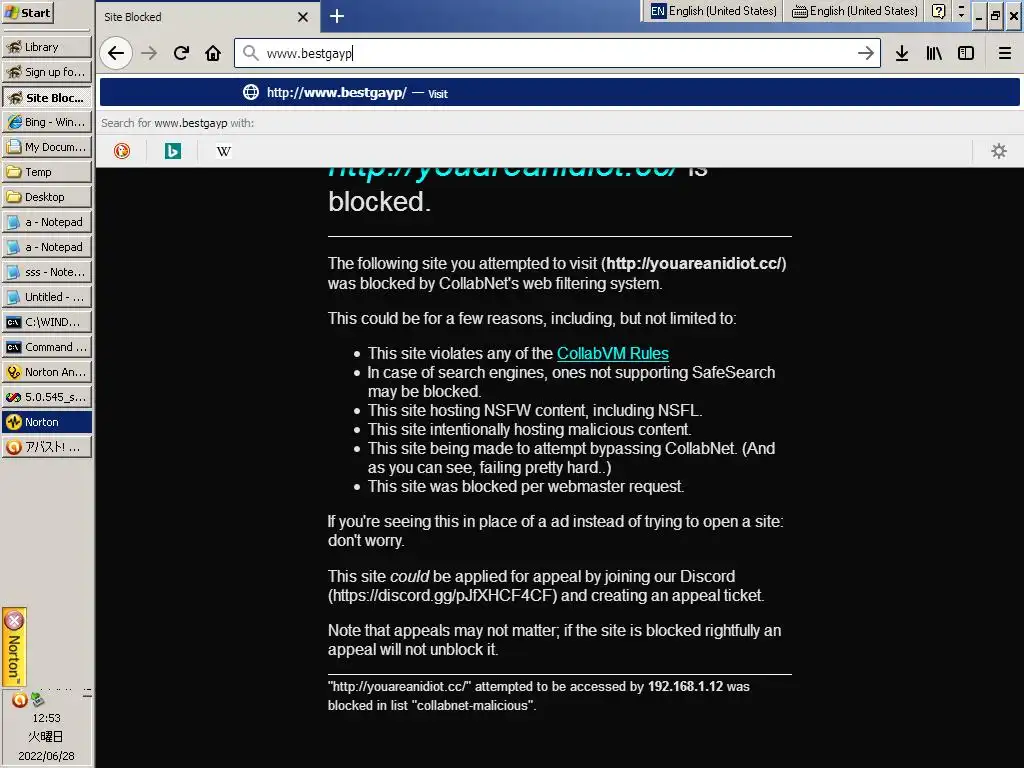1024x768 pixels.
Task: Switch to 5.0.545_s... taskbar item
Action: click(47, 396)
